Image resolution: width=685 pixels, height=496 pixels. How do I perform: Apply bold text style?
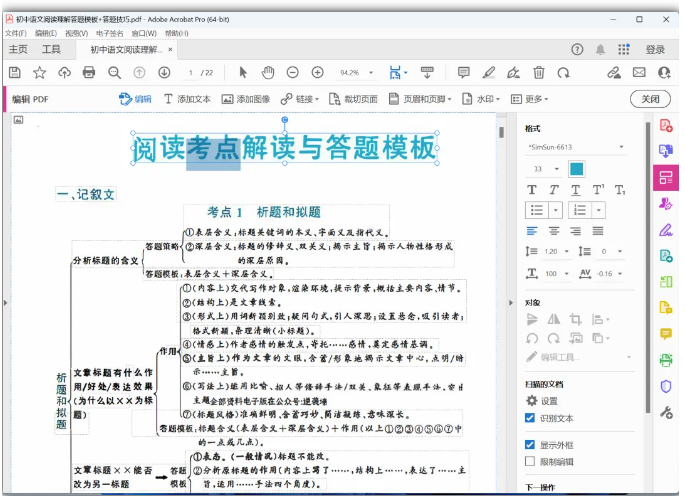point(532,190)
